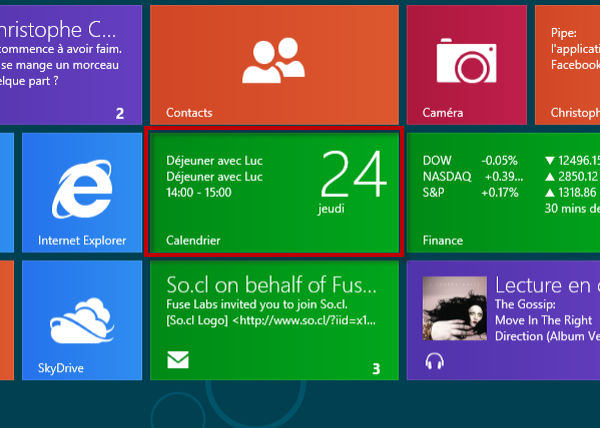Click the jeudi day text

[x=331, y=209]
